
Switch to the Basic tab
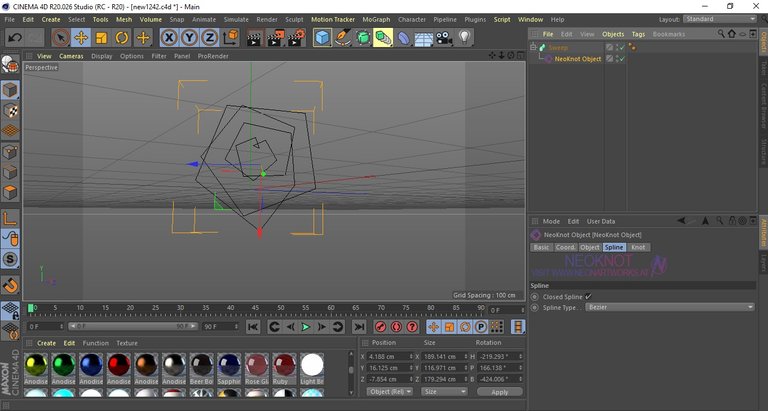click(541, 247)
